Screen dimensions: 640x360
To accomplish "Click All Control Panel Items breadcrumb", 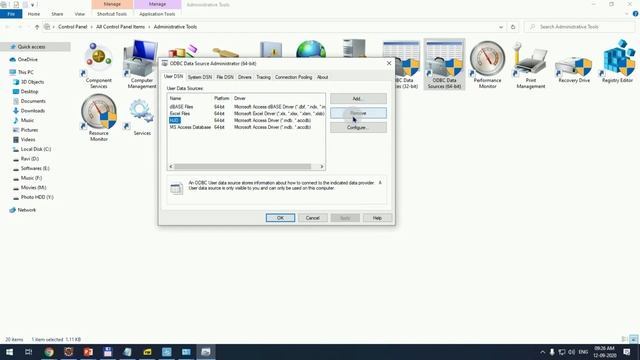I will click(120, 27).
